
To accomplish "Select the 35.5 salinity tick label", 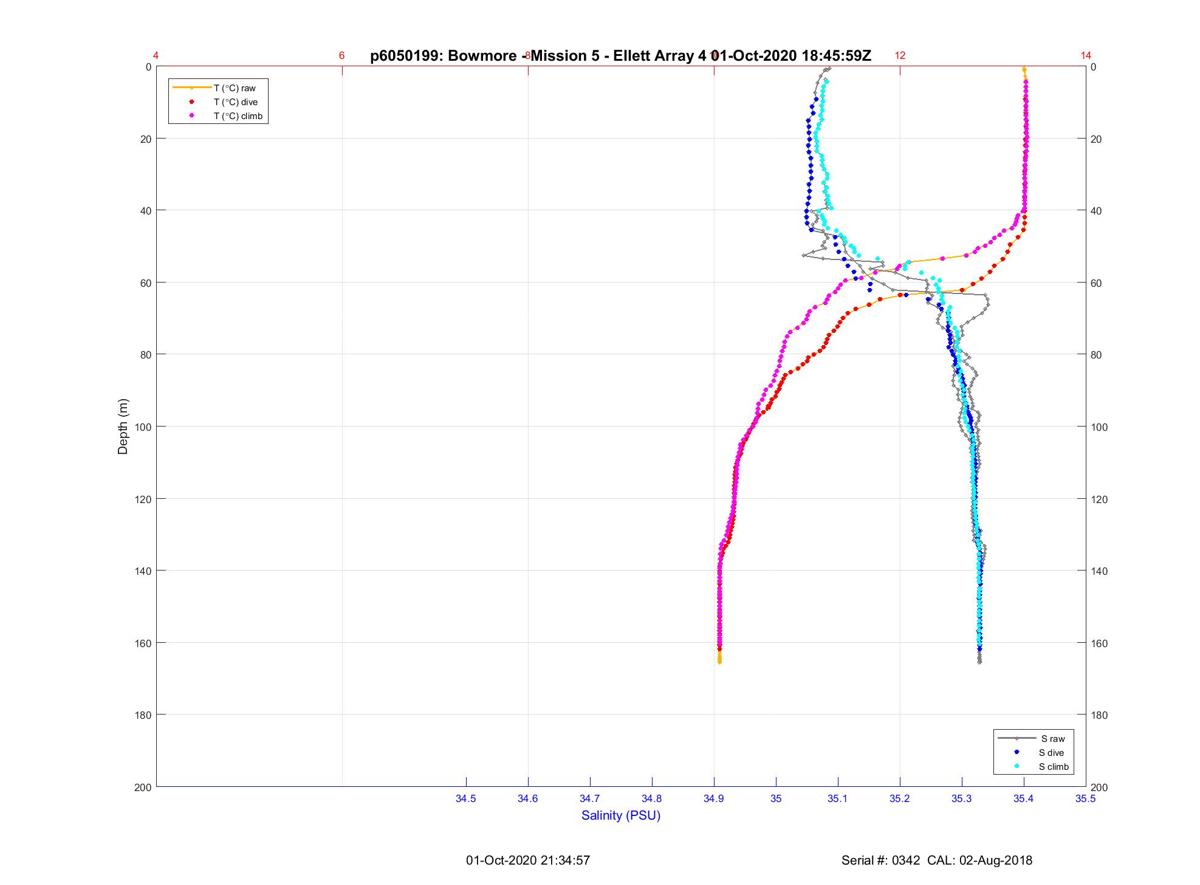I will [1085, 799].
